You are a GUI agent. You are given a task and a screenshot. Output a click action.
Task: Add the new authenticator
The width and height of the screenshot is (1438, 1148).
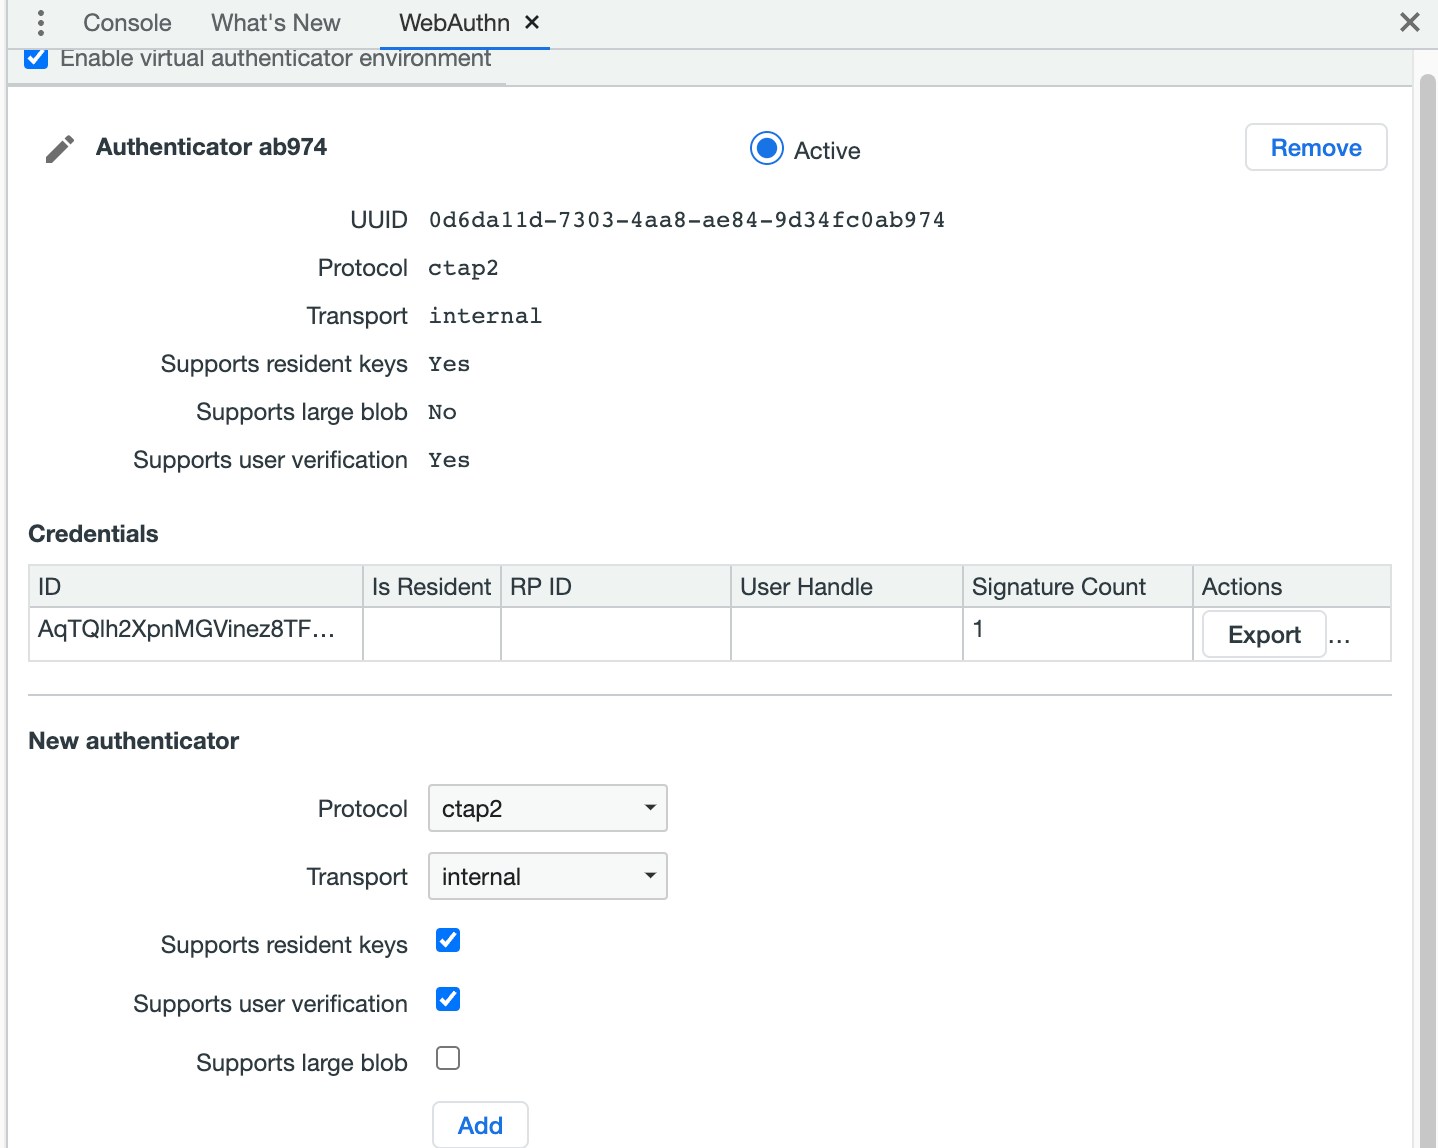click(480, 1126)
